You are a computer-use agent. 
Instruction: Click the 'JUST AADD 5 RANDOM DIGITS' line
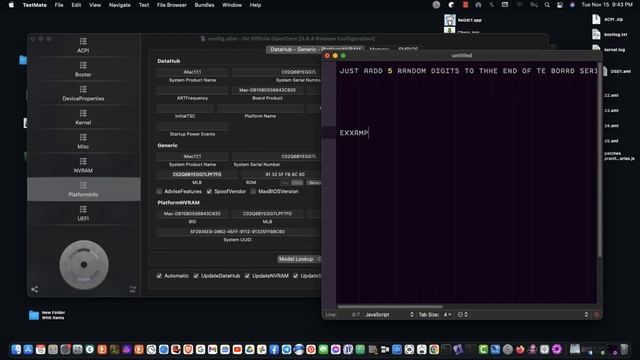(468, 71)
